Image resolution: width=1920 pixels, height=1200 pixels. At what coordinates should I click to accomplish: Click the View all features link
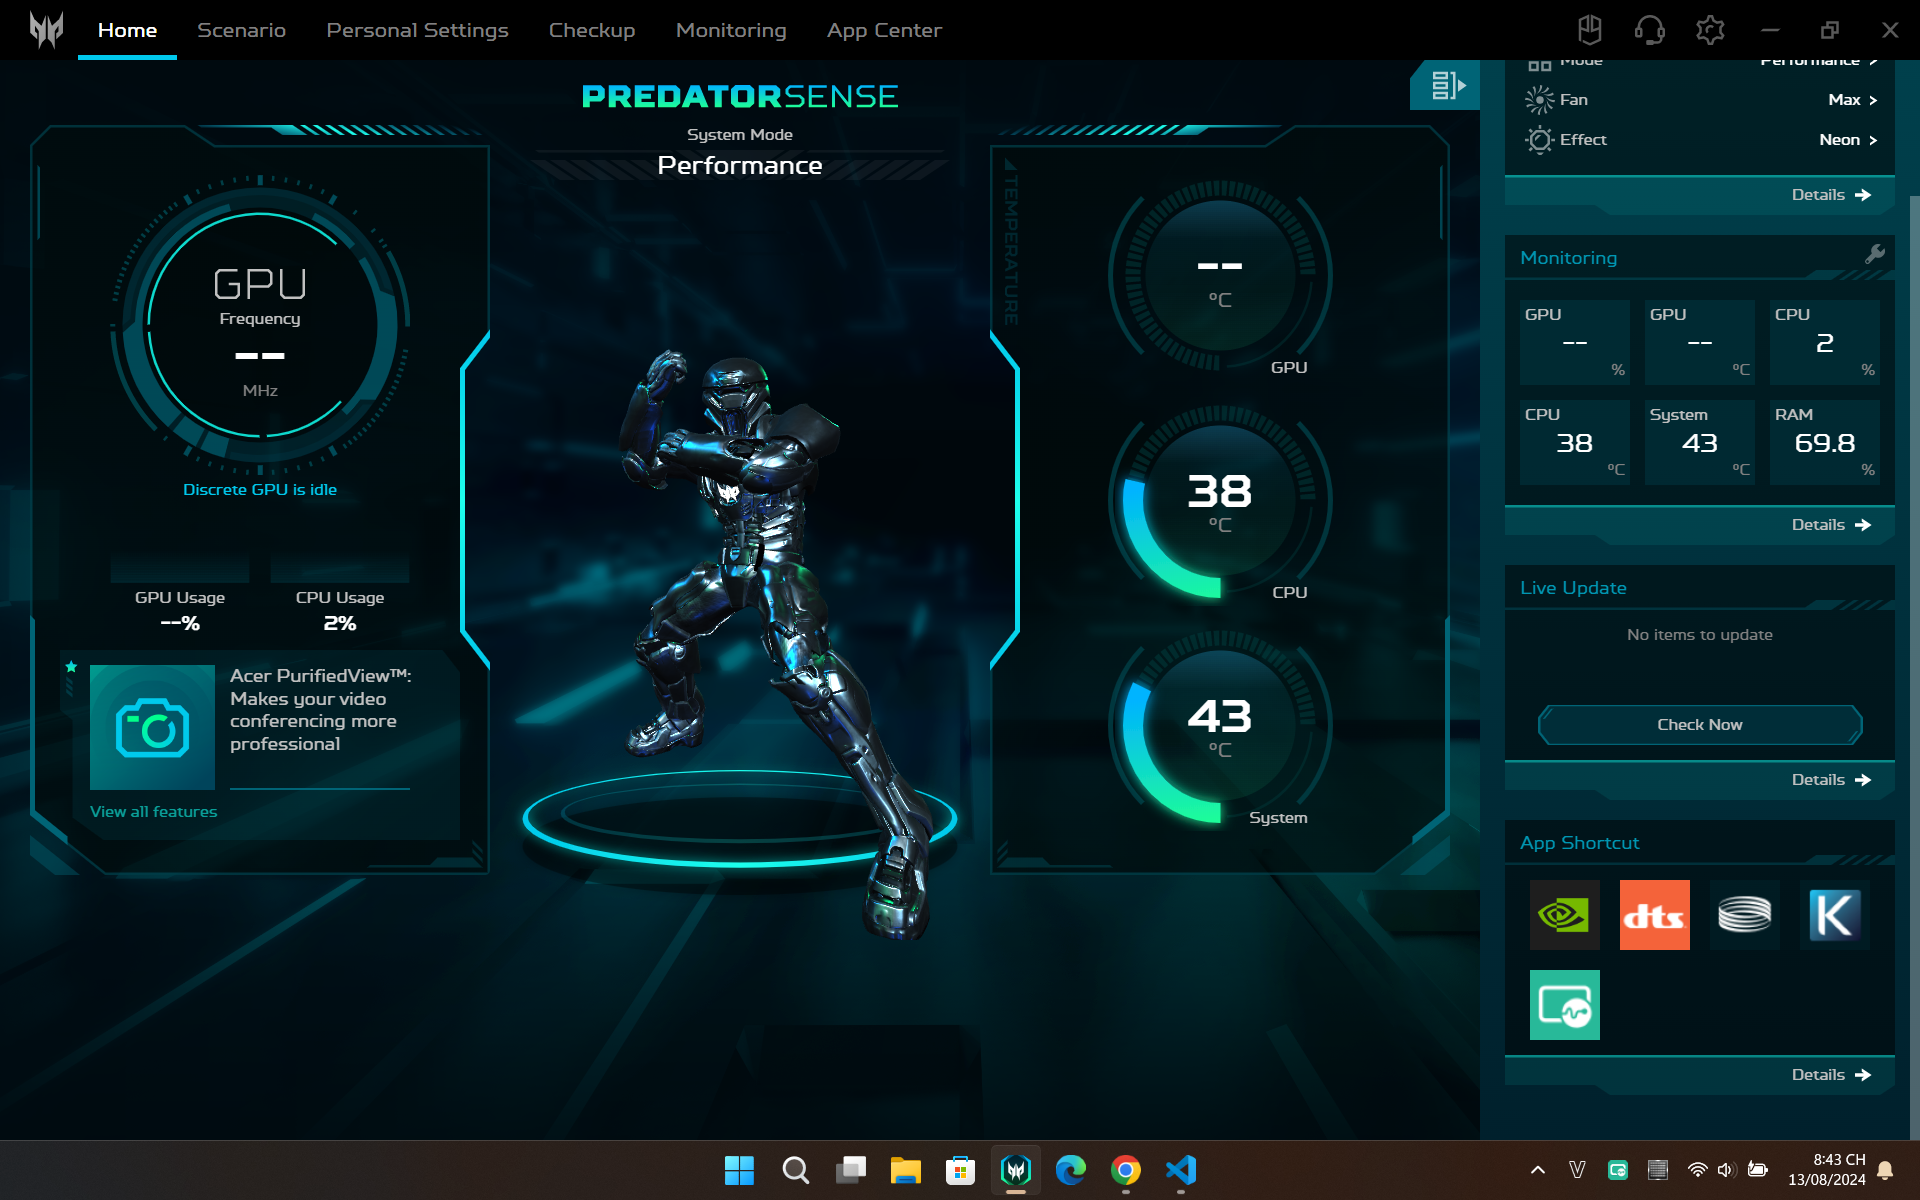153,812
